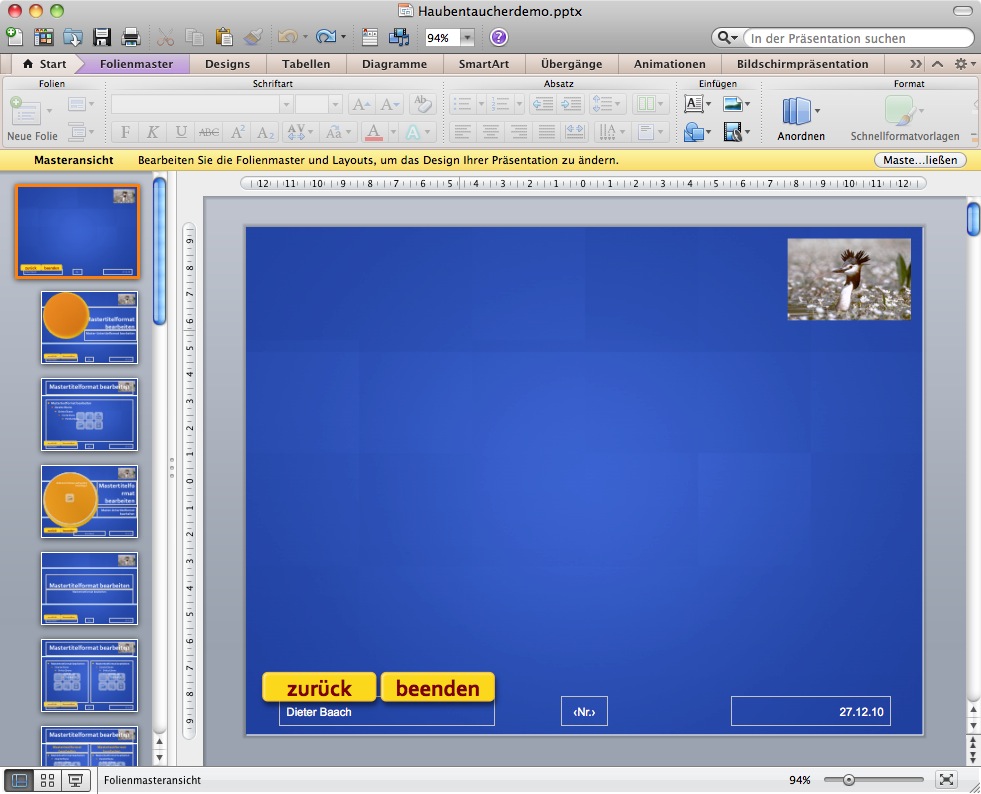Click the Format Painter brush icon
This screenshot has height=794, width=981.
253,38
